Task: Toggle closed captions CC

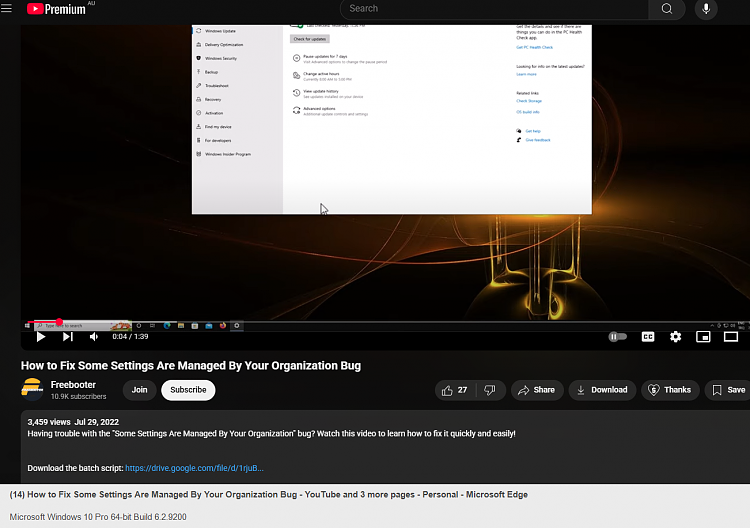Action: pos(648,337)
